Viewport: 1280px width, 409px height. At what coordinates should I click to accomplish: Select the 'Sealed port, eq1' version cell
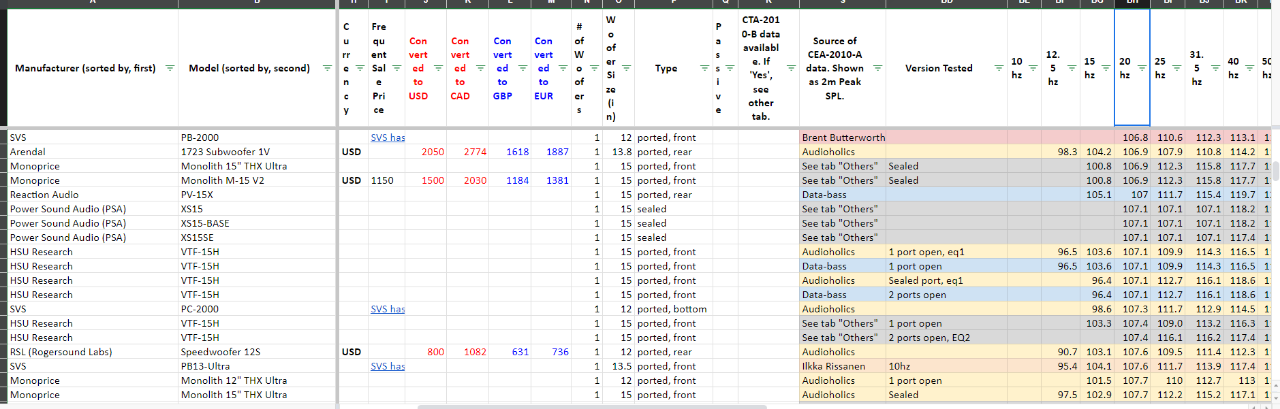(x=946, y=280)
